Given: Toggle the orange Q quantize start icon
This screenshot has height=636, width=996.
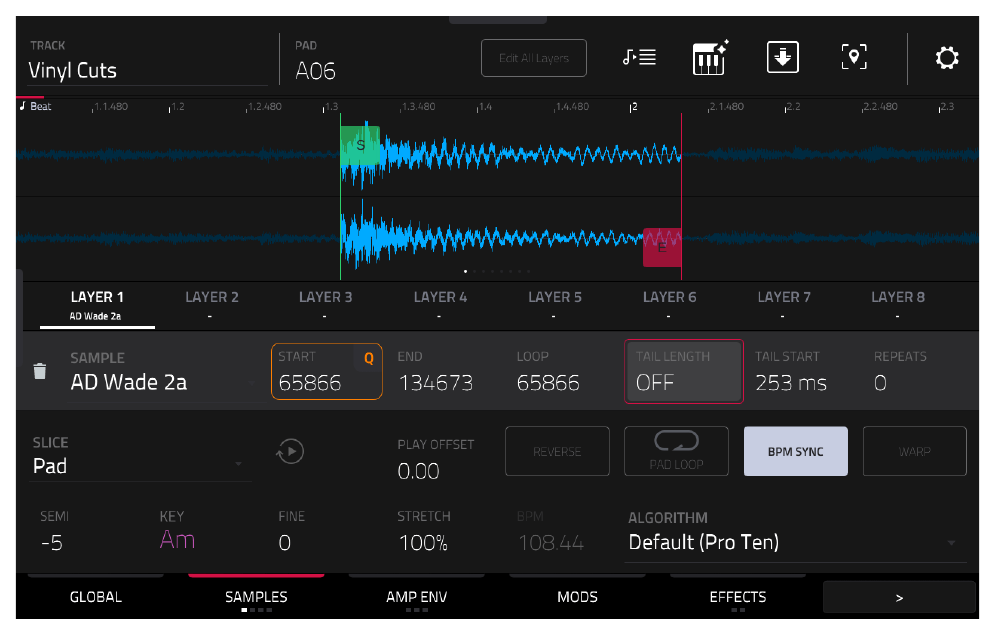Looking at the screenshot, I should 368,358.
